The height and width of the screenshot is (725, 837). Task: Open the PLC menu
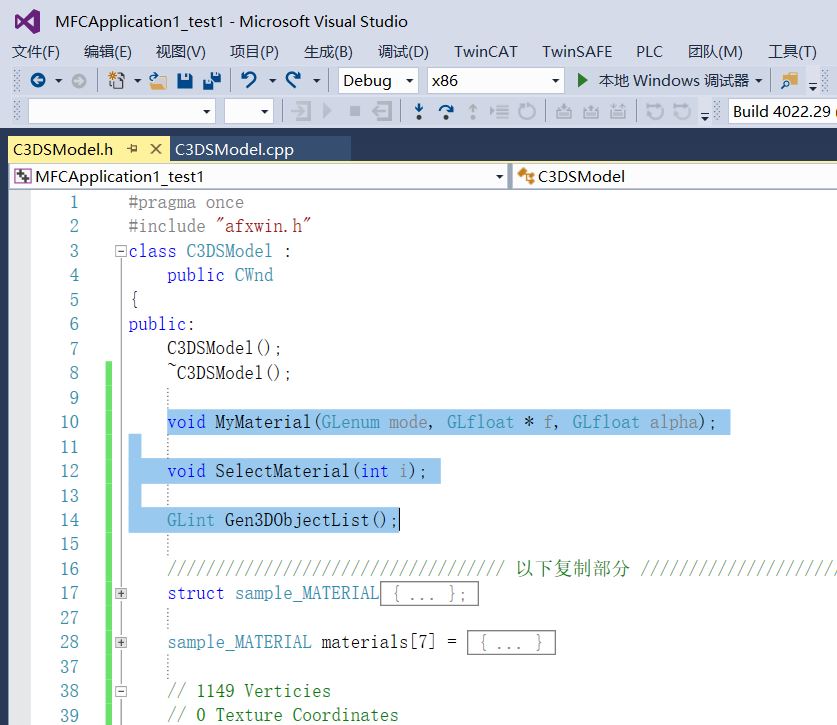tap(649, 52)
